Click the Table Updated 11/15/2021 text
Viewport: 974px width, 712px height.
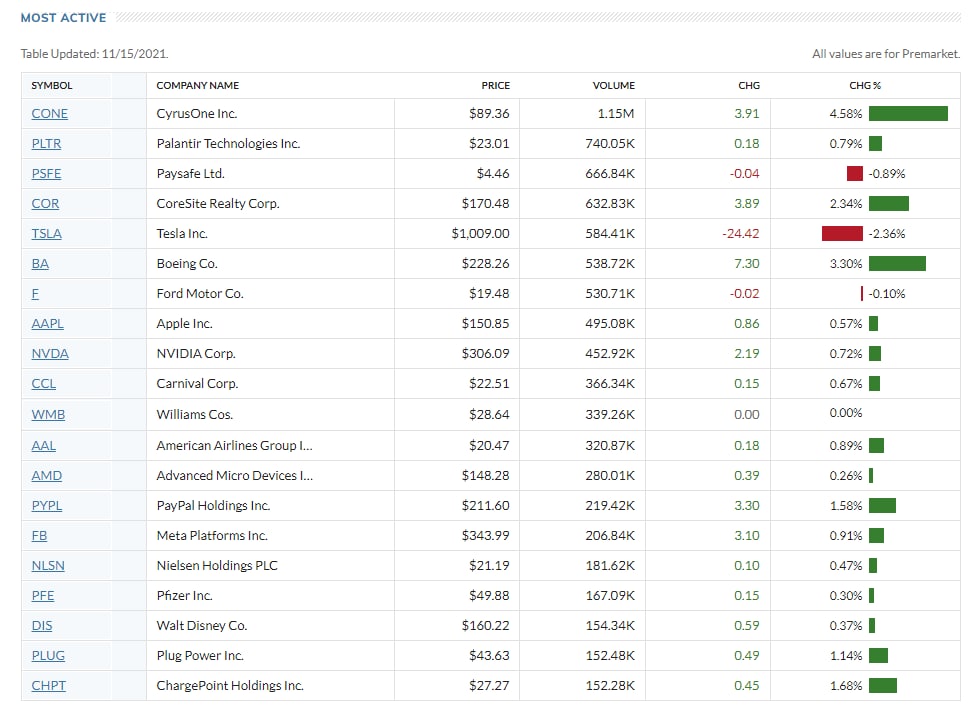coord(94,54)
